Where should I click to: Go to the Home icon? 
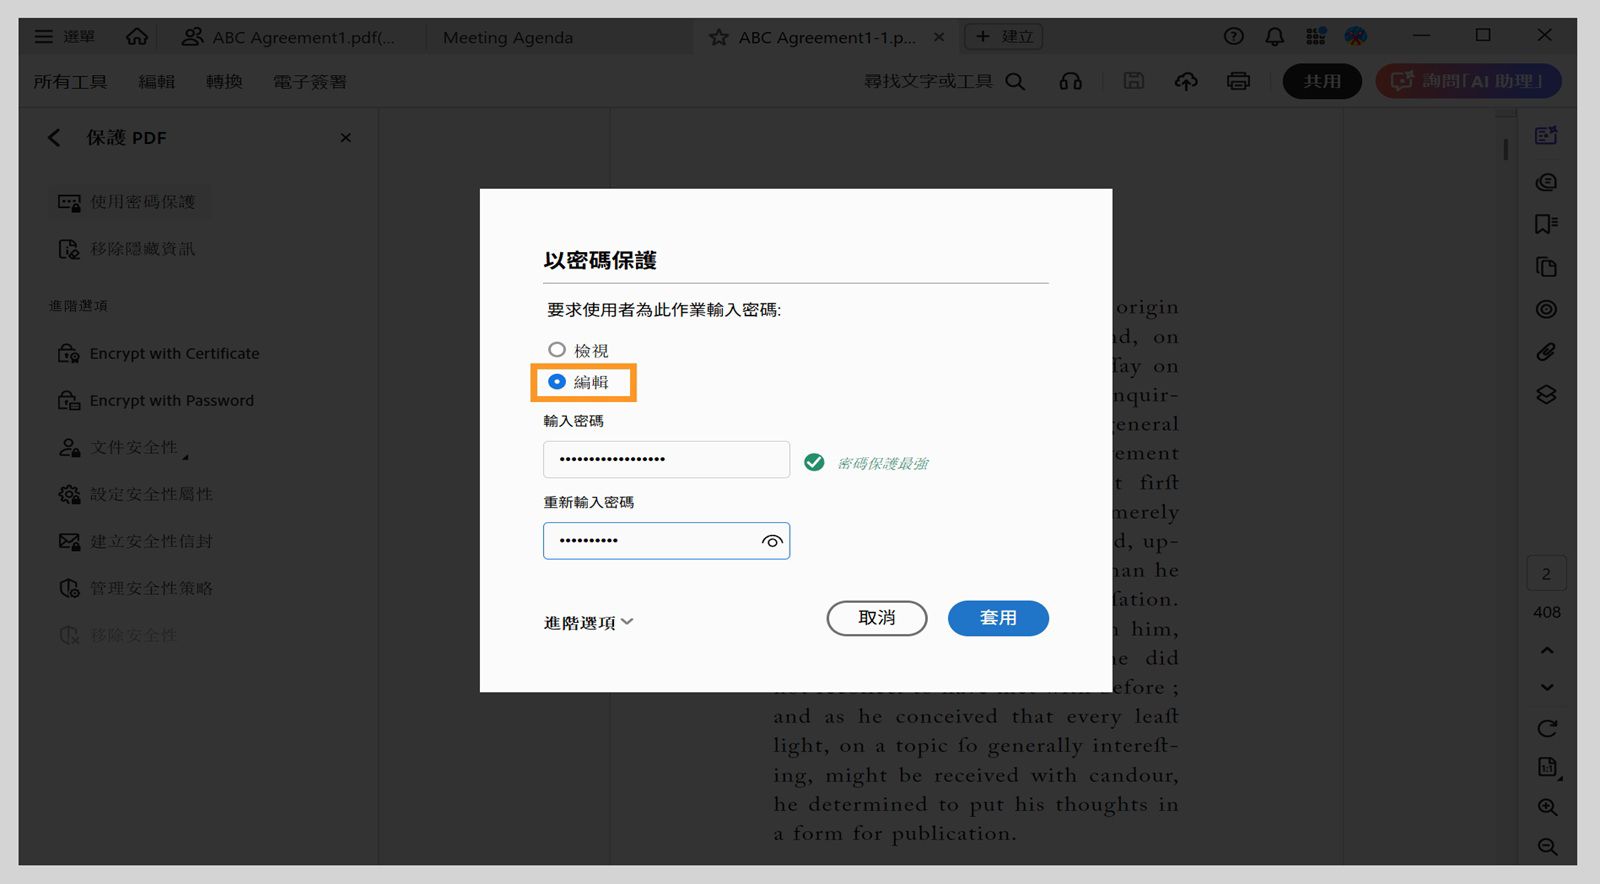click(137, 37)
